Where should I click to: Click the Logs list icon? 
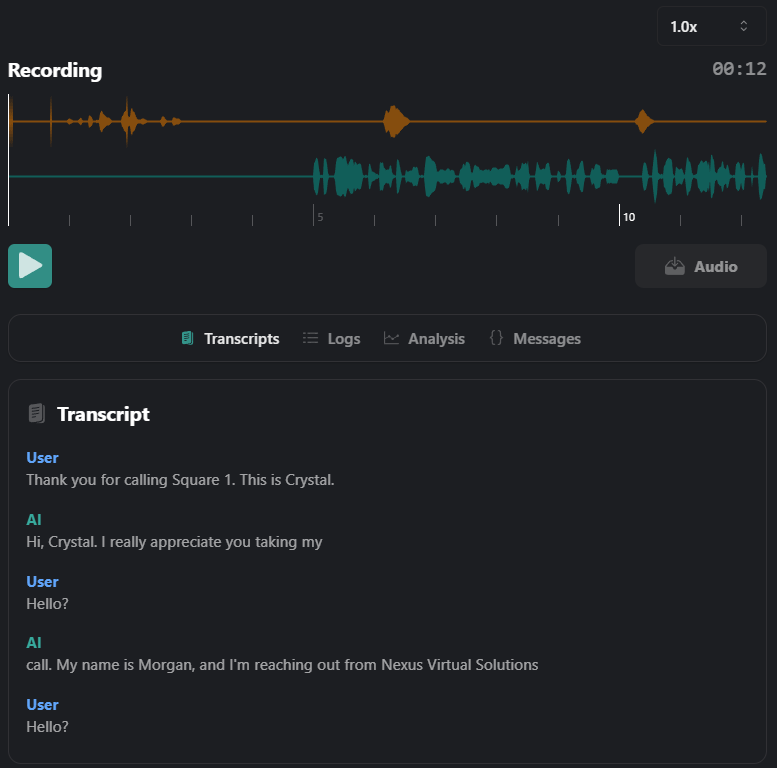point(310,338)
